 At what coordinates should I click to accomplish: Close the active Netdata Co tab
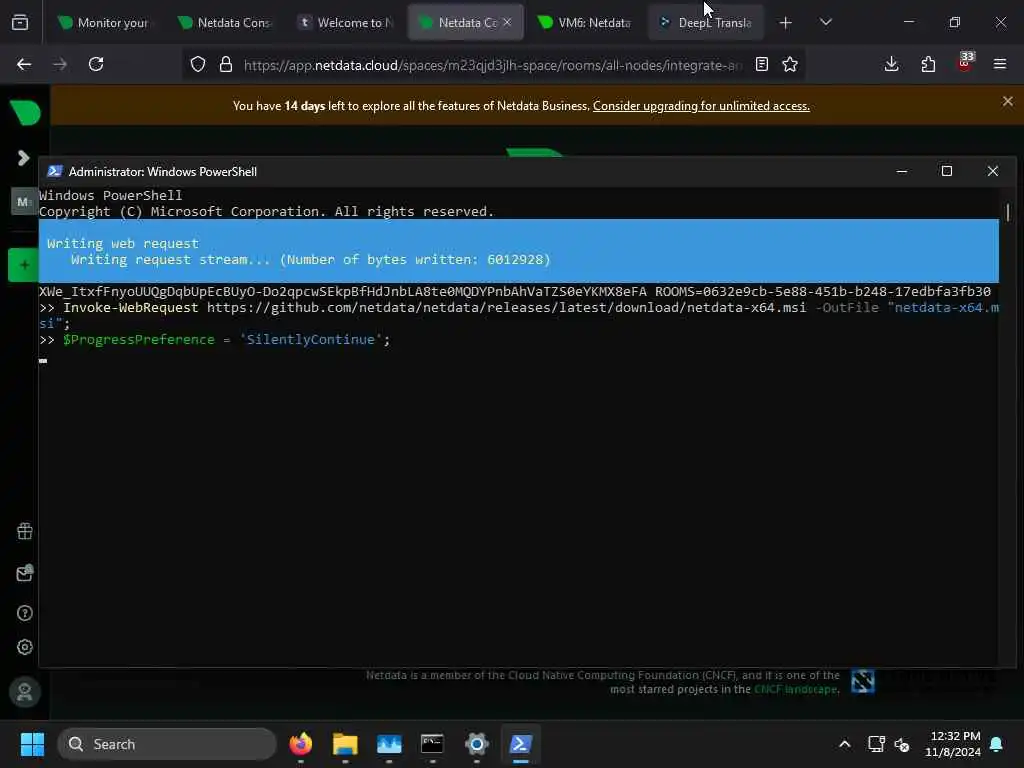(x=507, y=22)
